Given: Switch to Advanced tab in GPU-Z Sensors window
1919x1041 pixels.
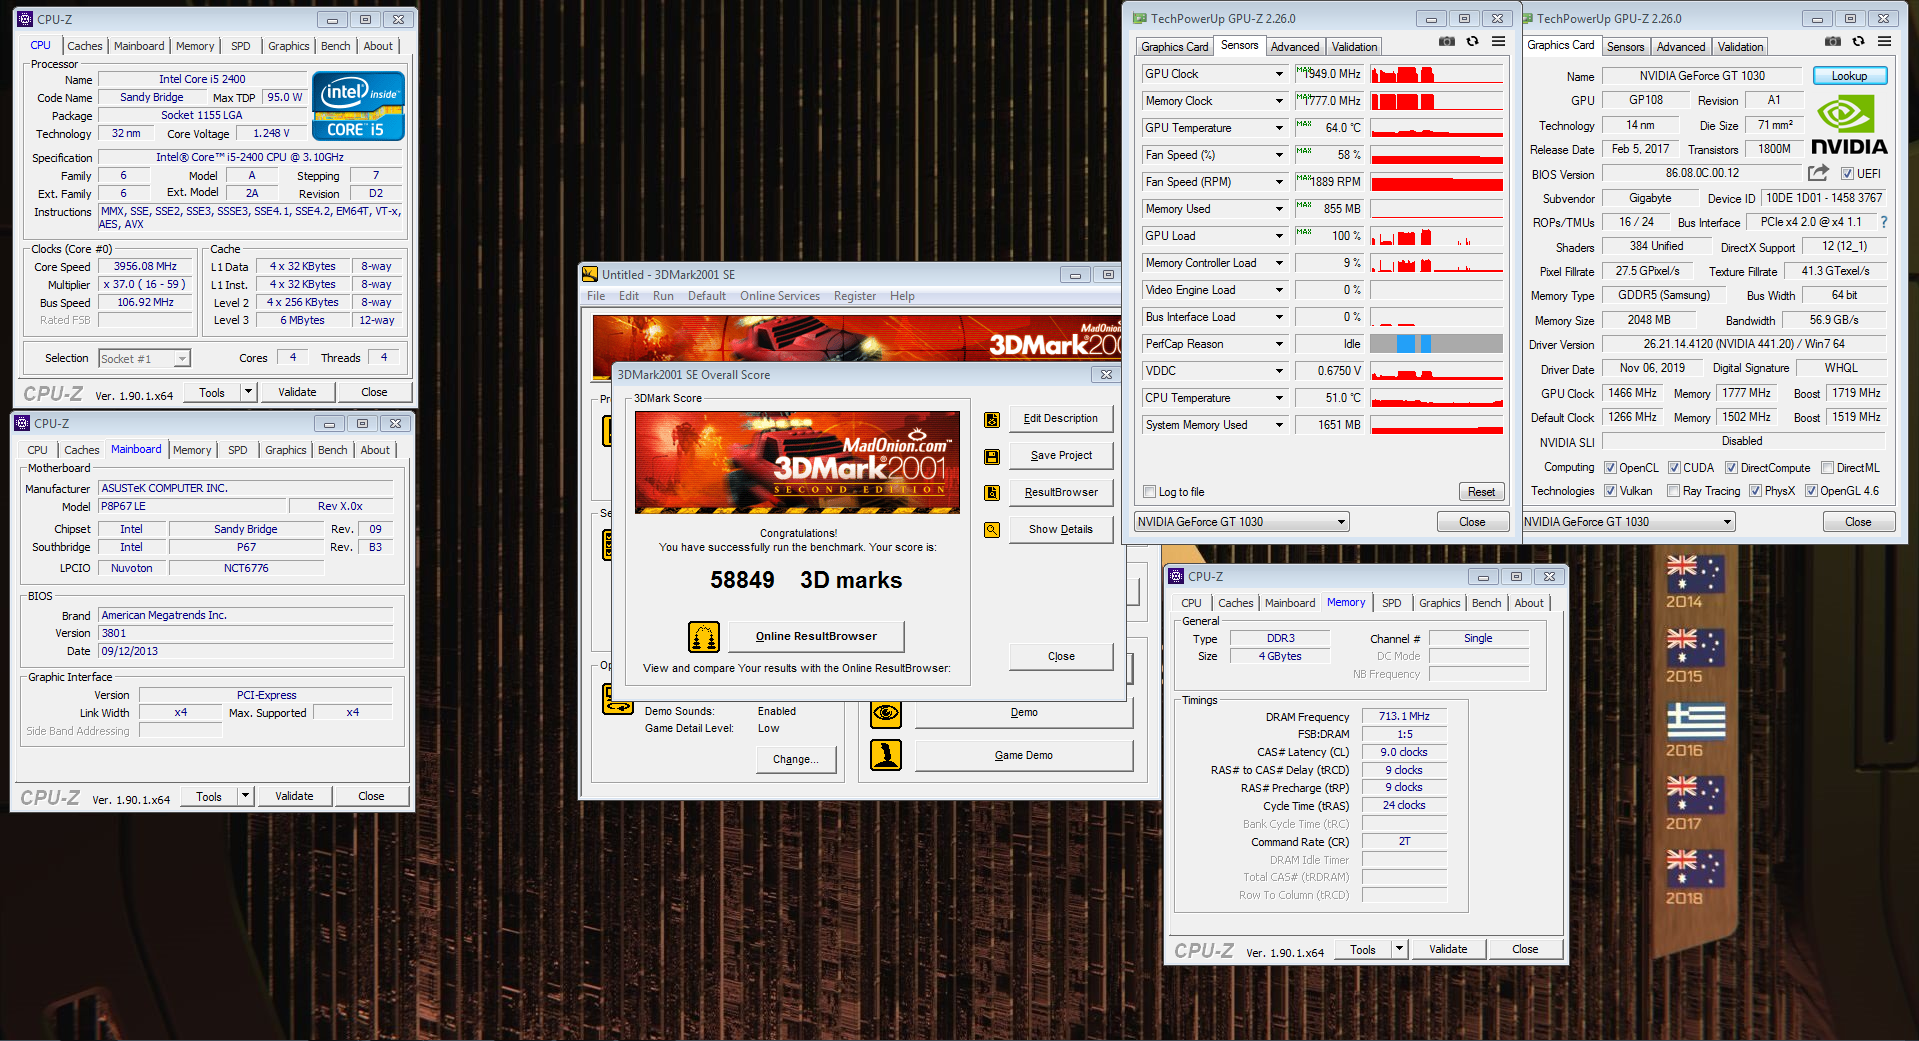Looking at the screenshot, I should (x=1295, y=47).
